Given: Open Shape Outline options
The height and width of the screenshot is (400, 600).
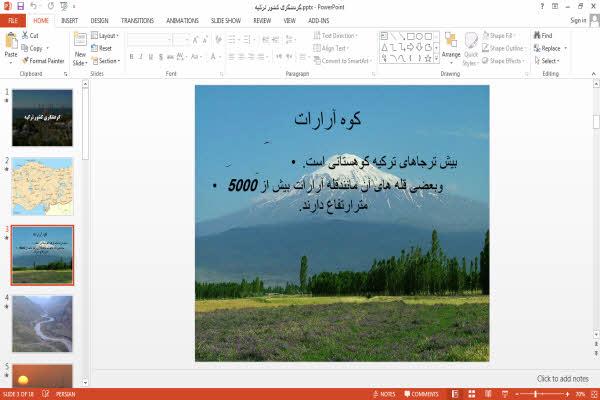Looking at the screenshot, I should (504, 48).
